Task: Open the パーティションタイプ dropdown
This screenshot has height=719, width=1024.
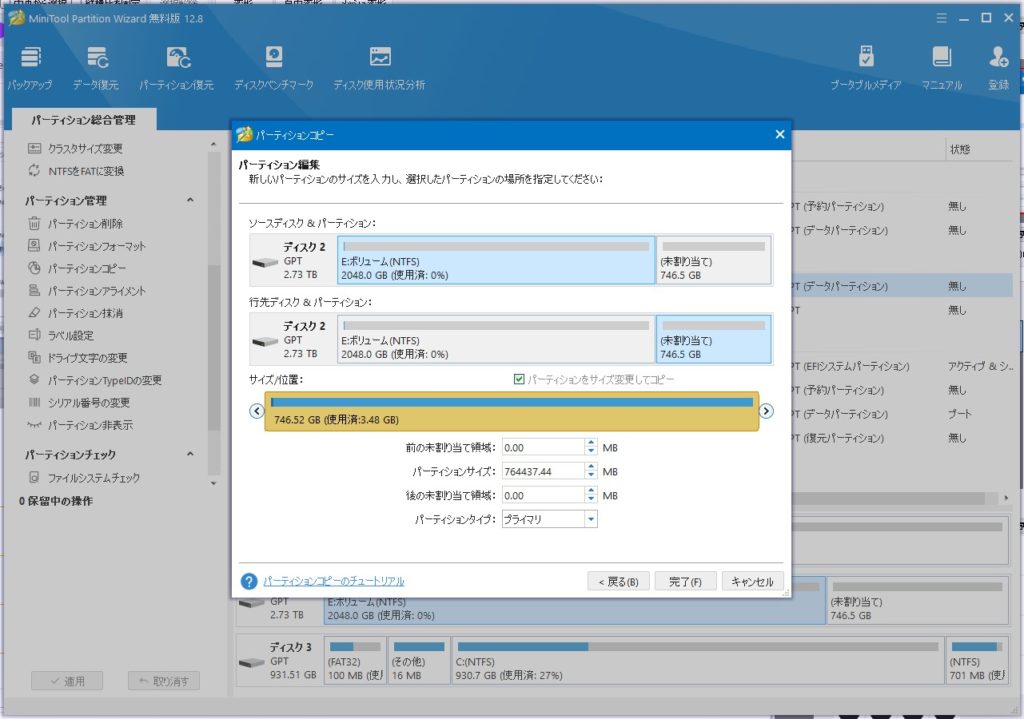Action: click(549, 519)
